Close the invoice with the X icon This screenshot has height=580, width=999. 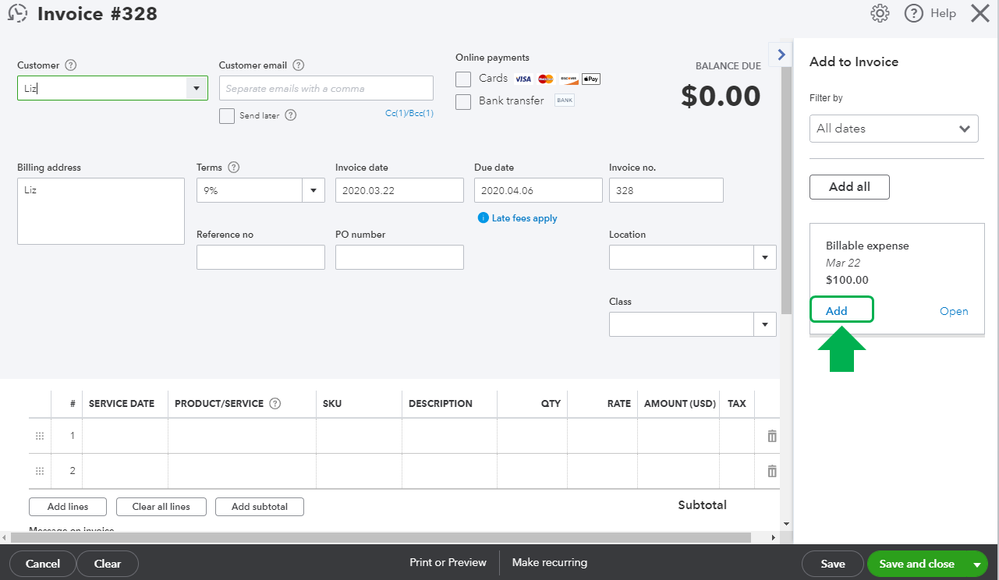coord(980,13)
